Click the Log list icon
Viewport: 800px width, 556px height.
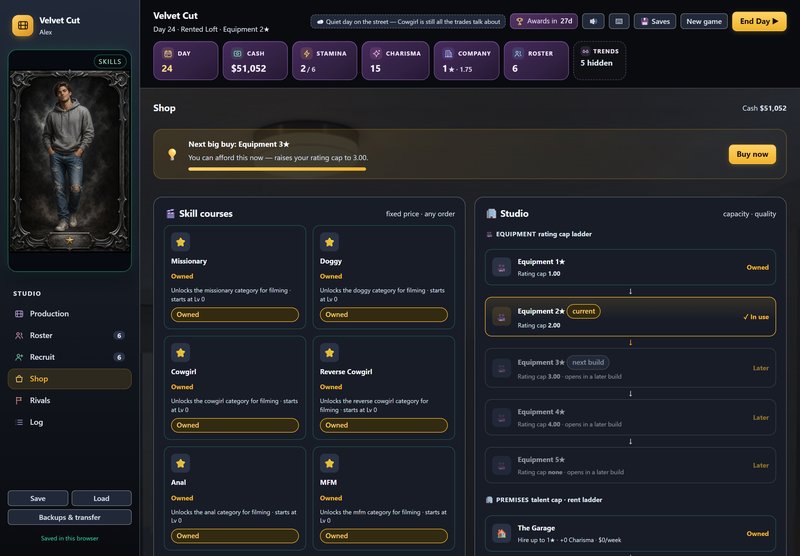click(x=19, y=422)
